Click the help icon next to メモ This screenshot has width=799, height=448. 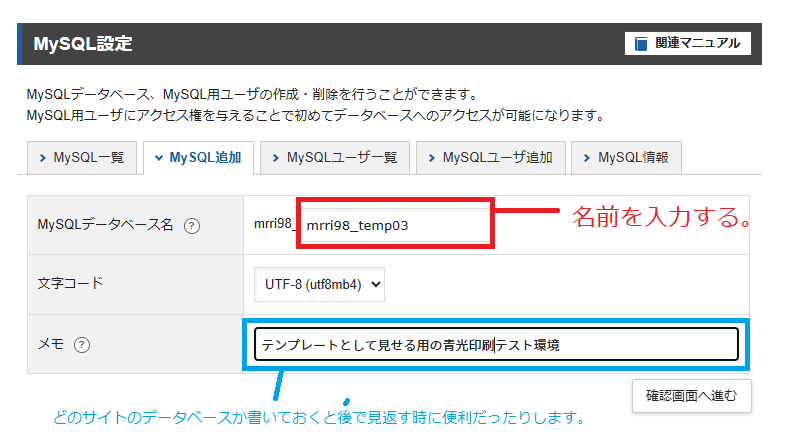82,345
